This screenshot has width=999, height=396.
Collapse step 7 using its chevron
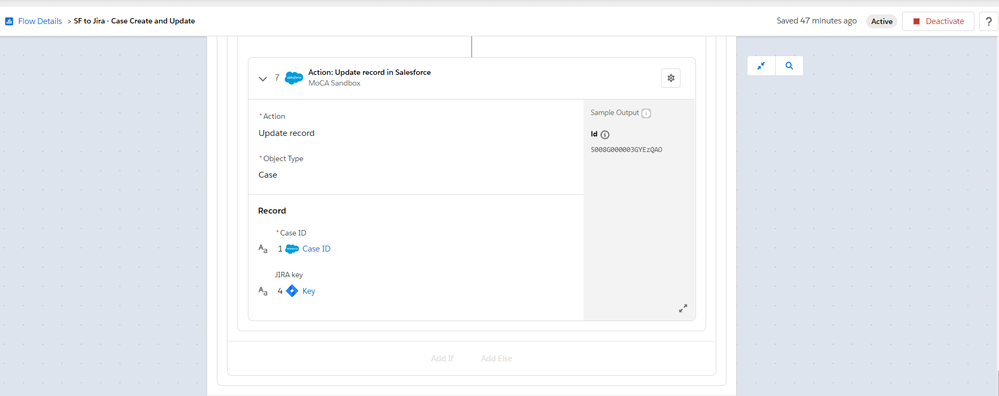point(262,78)
